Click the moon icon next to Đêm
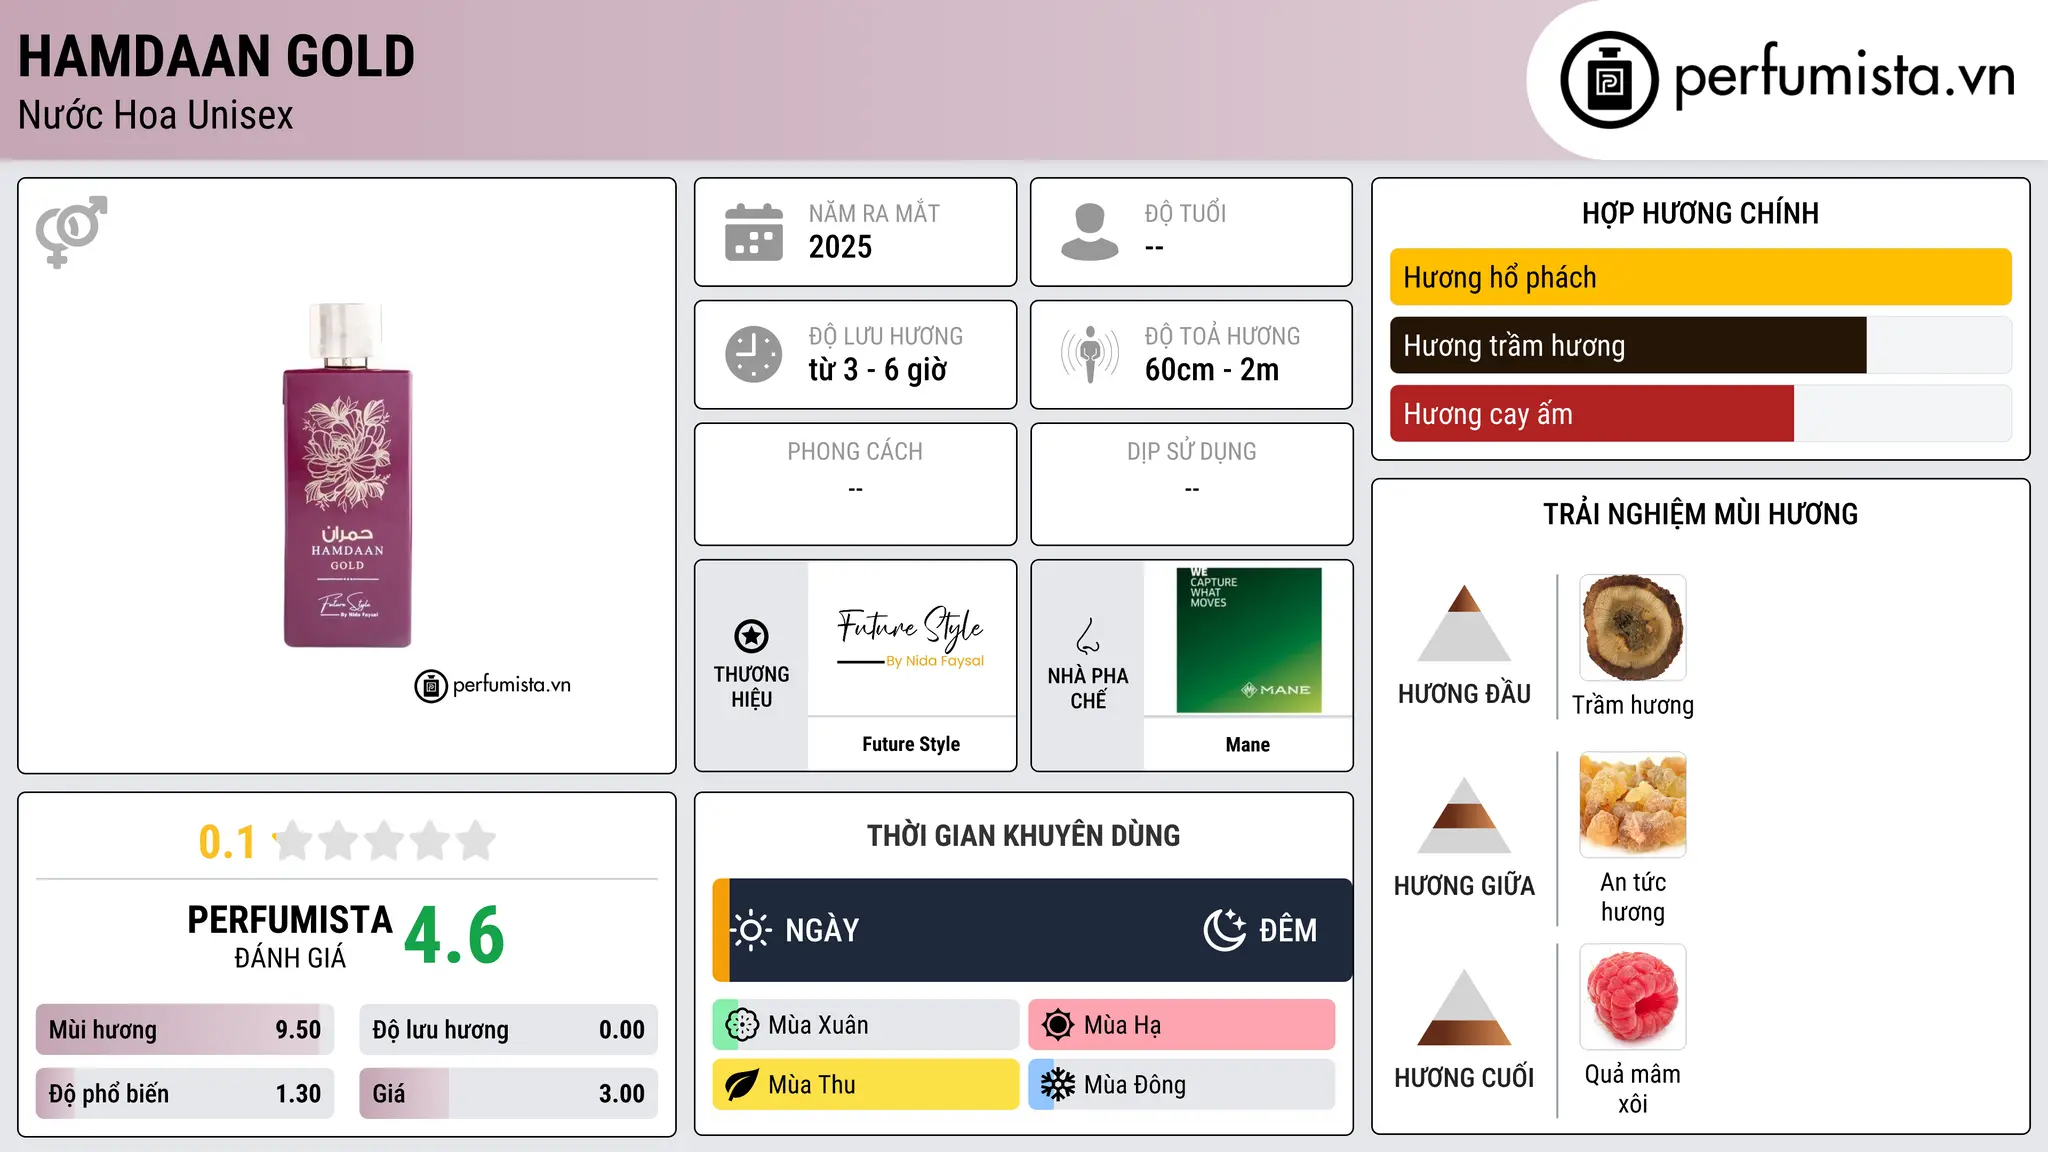The width and height of the screenshot is (2048, 1152). coord(1225,930)
